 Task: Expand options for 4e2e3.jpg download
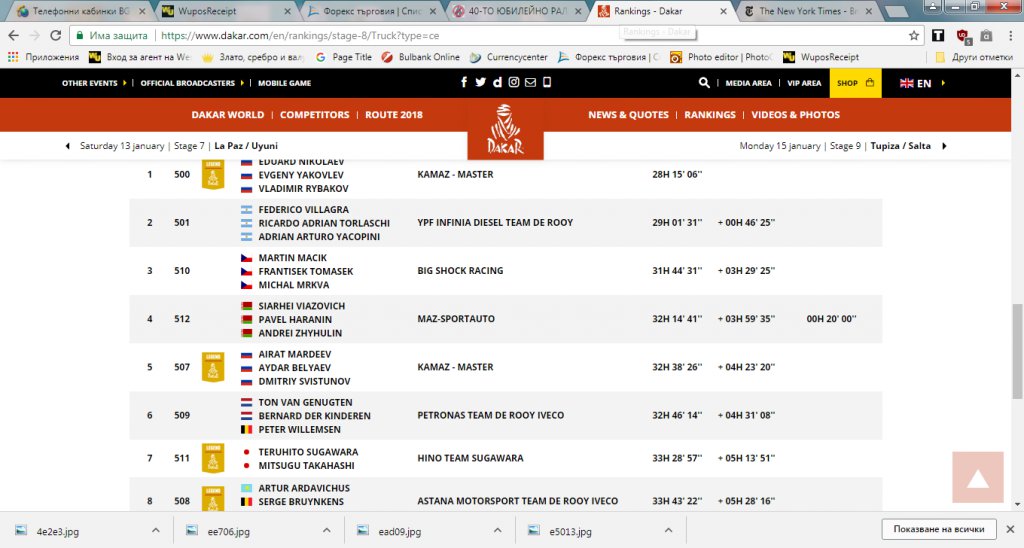155,530
